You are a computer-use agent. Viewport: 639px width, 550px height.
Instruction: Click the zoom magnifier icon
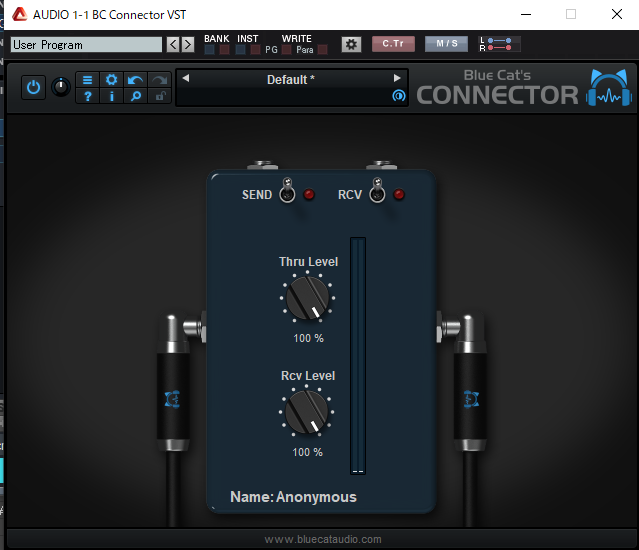point(135,96)
